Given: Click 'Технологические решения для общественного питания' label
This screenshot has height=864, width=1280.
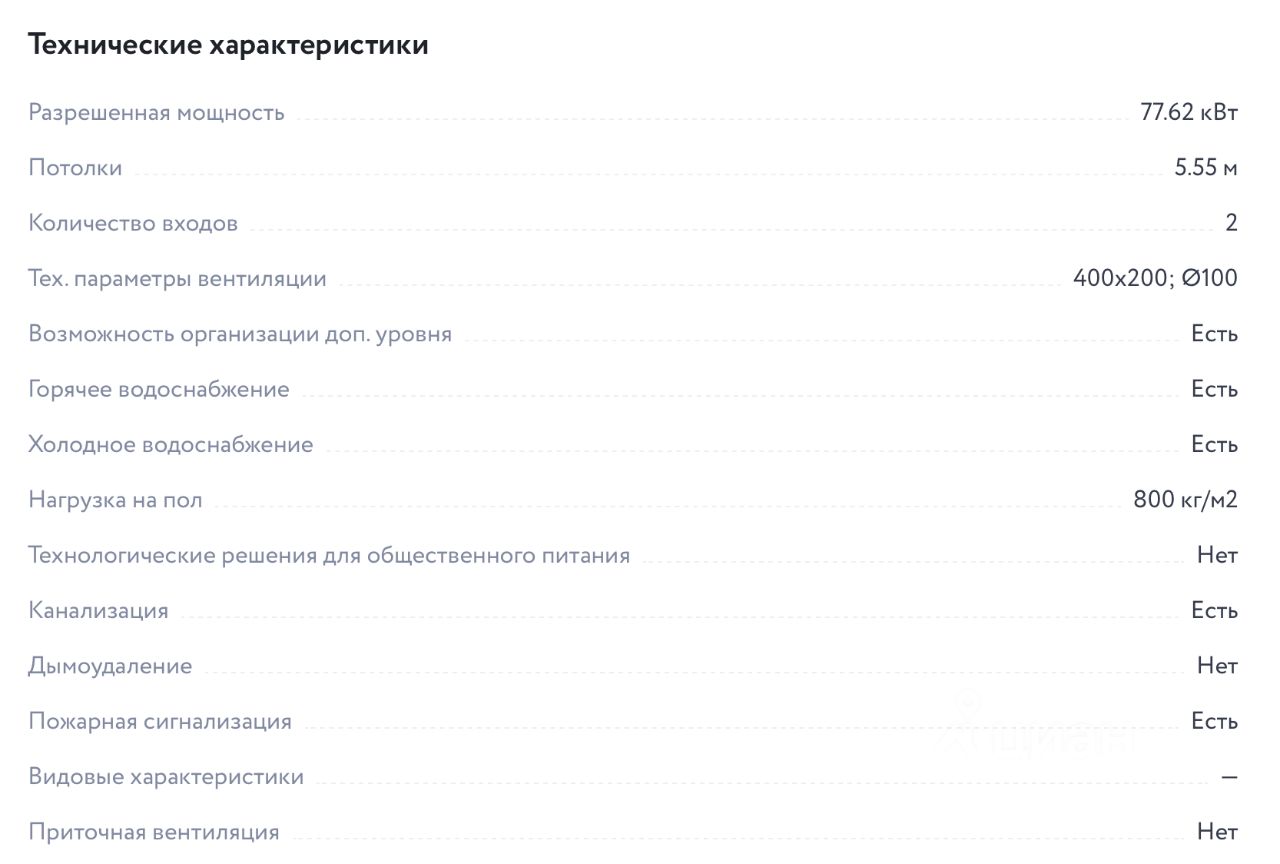Looking at the screenshot, I should click(x=329, y=555).
